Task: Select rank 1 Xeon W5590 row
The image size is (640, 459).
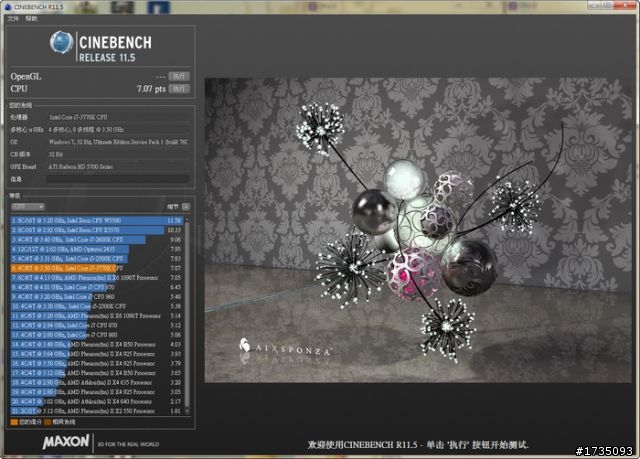Action: 97,220
